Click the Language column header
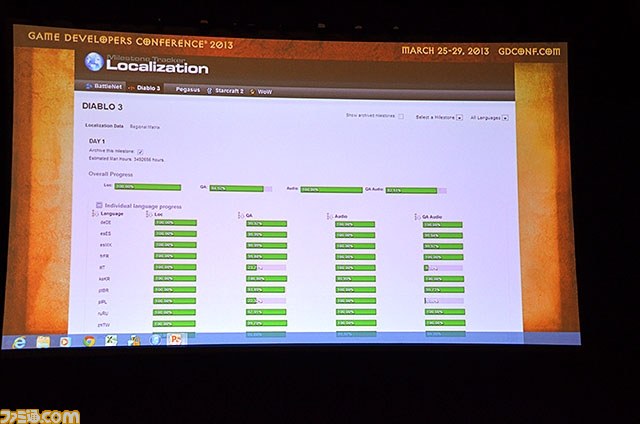This screenshot has height=424, width=640. click(112, 214)
